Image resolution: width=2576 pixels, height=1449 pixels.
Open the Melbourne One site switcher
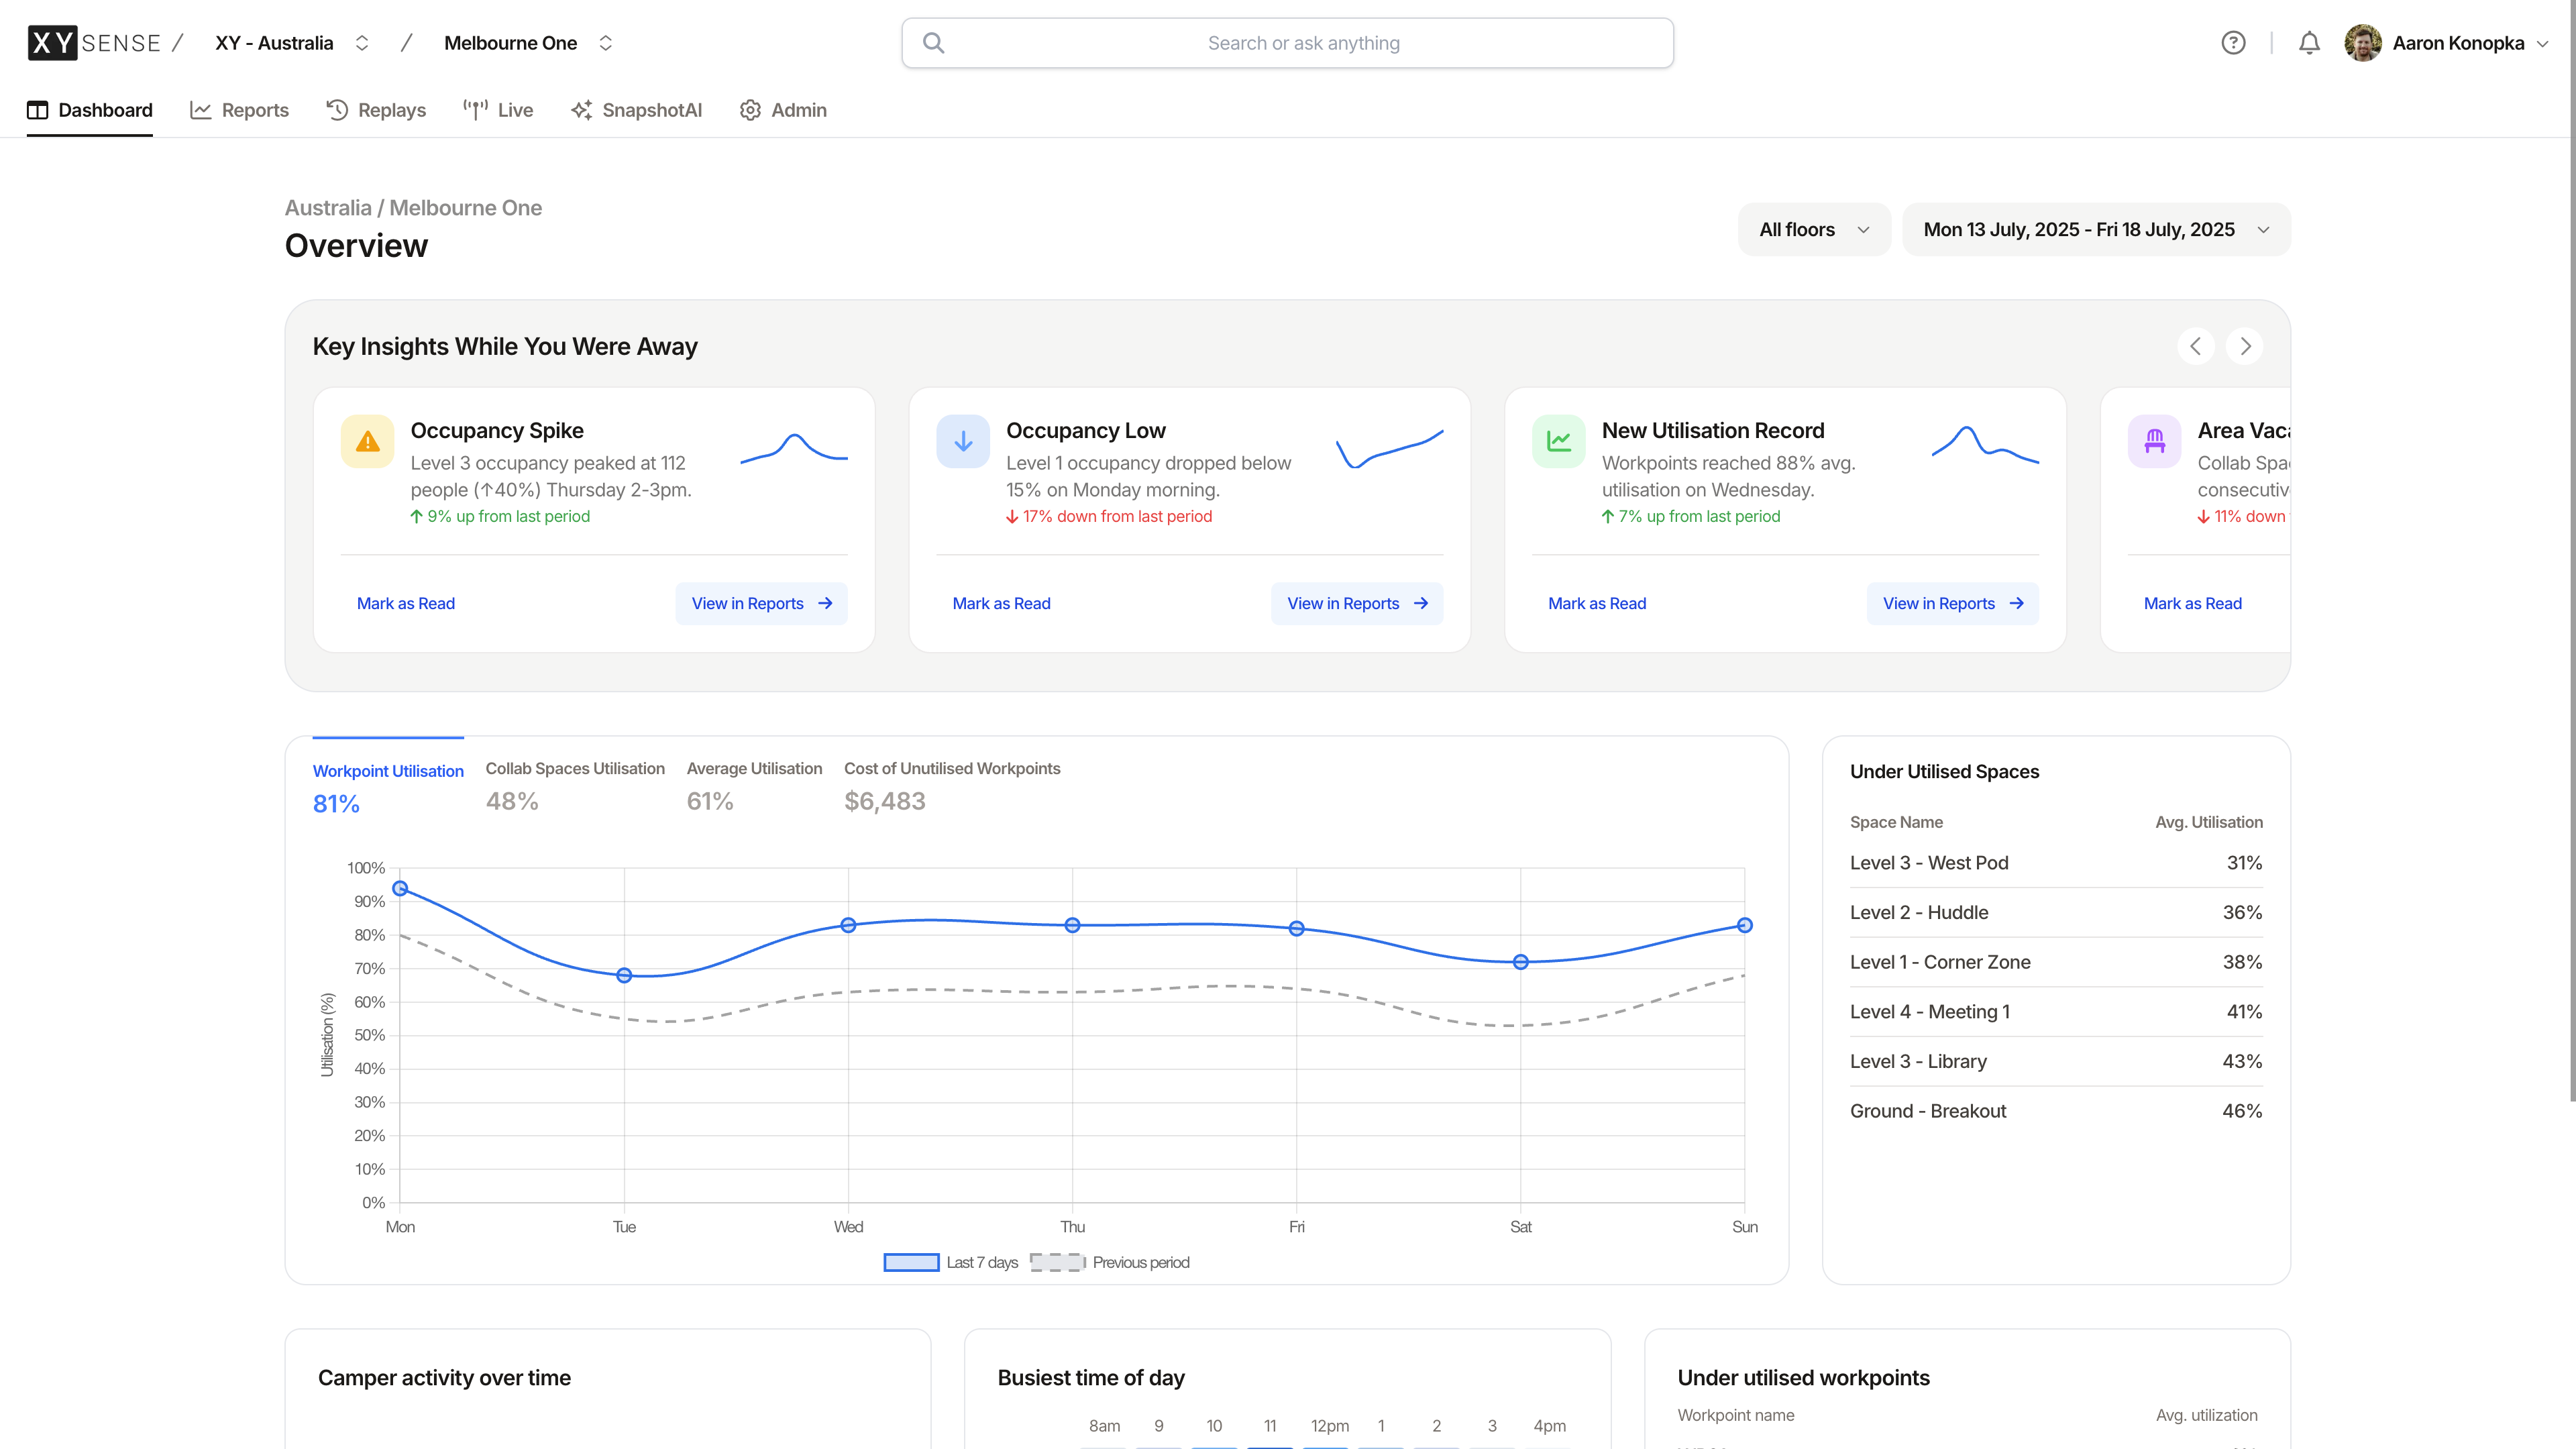tap(528, 43)
